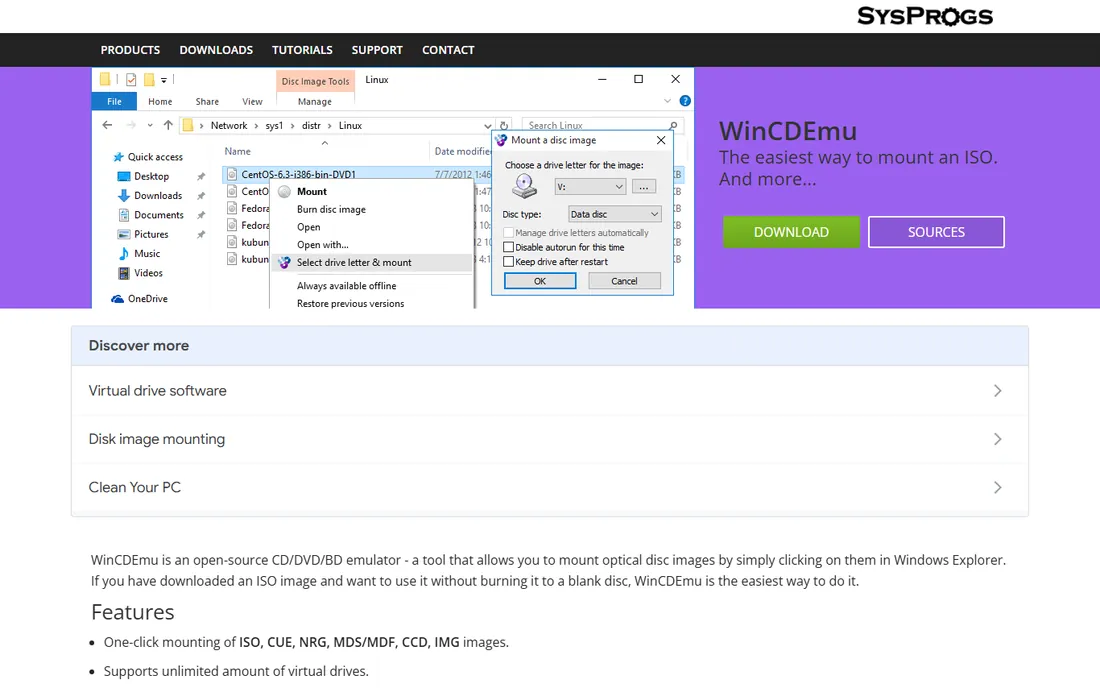Select the View ribbon tab
Image resolution: width=1100 pixels, height=688 pixels.
click(x=252, y=102)
